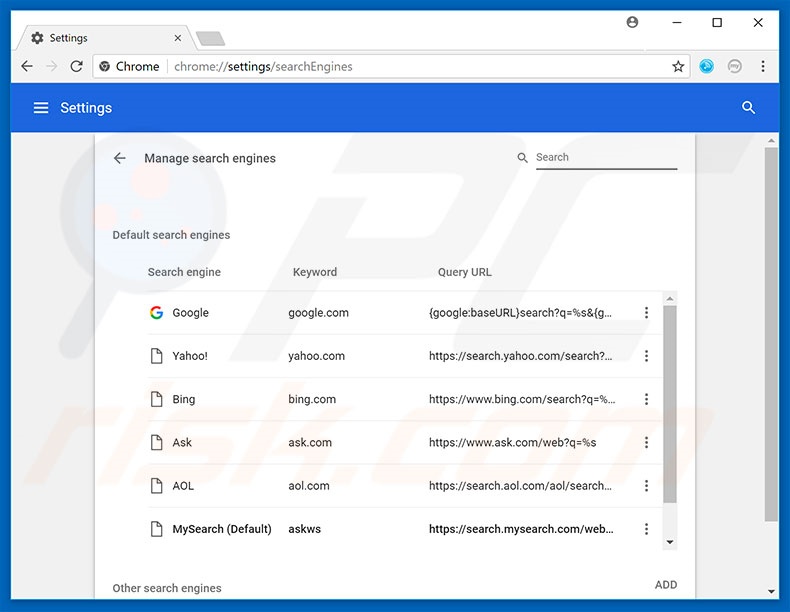Open more actions for Bing search engine

coord(646,399)
